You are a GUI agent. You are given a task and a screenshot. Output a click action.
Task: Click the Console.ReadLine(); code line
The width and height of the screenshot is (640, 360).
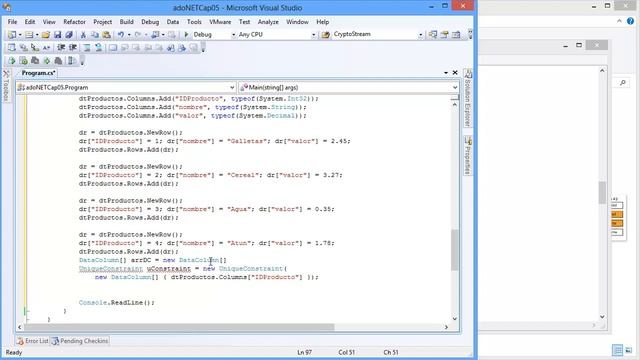pos(117,302)
